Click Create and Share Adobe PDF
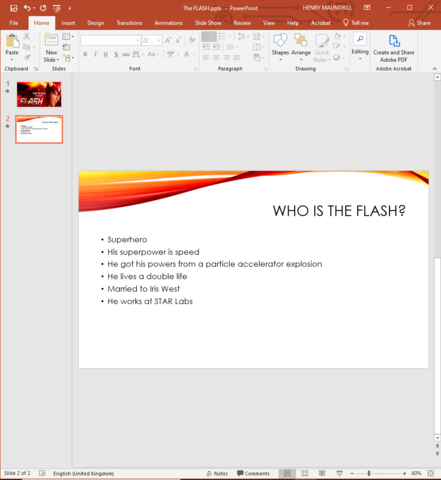This screenshot has width=441, height=480. 394,48
